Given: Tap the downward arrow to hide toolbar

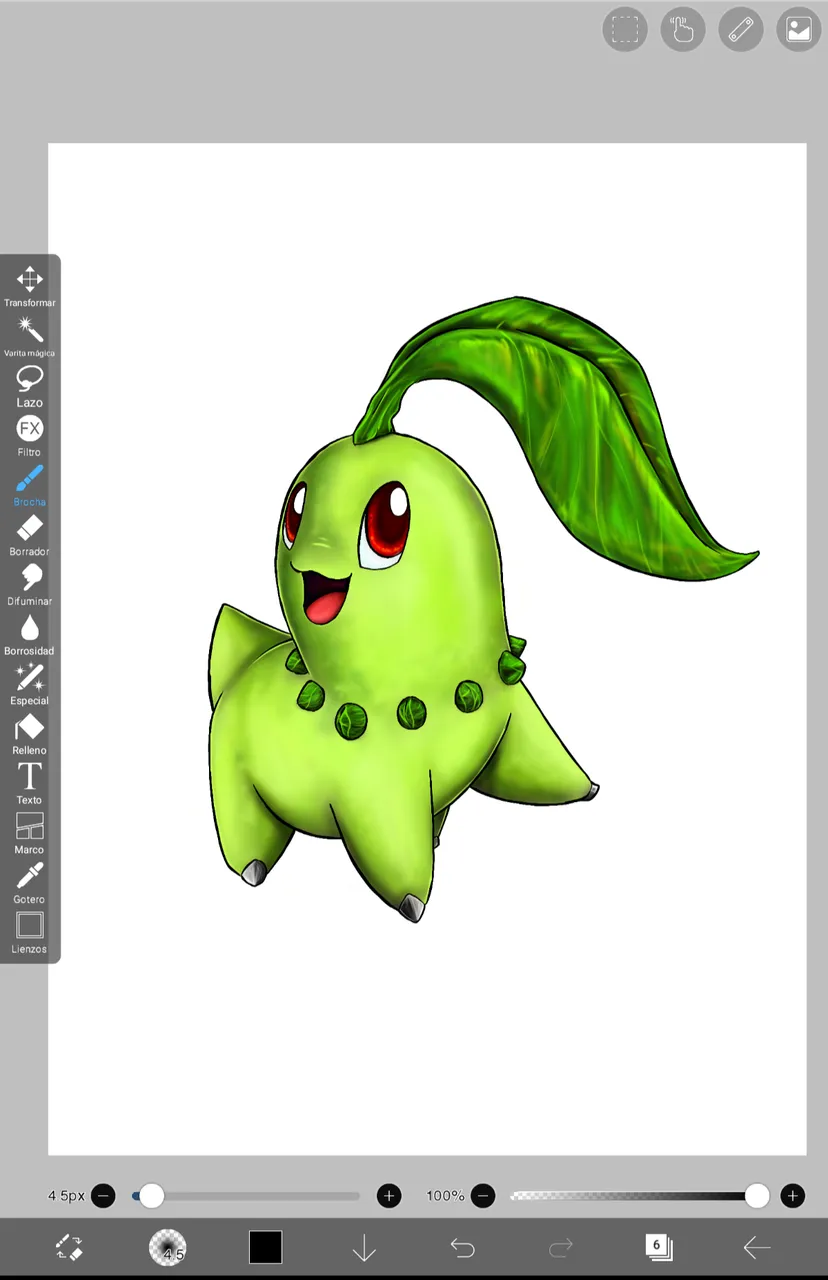Looking at the screenshot, I should click(x=364, y=1247).
